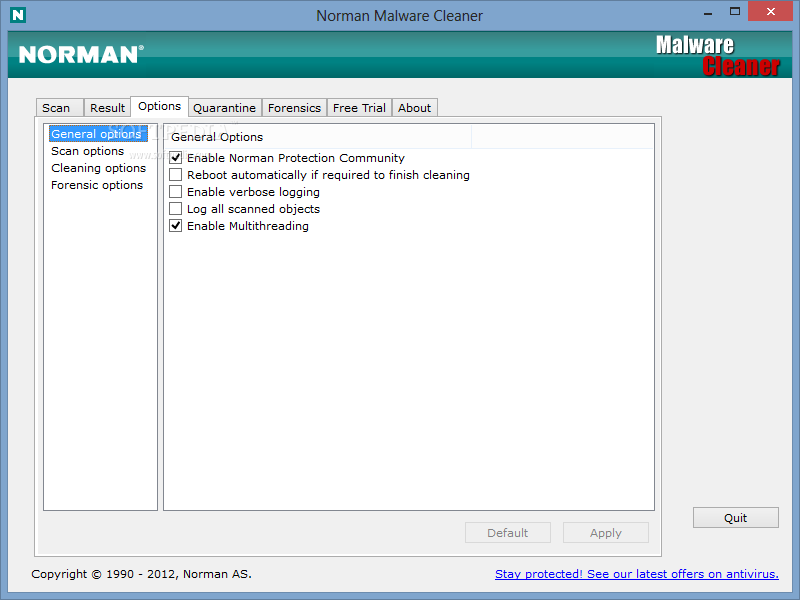This screenshot has height=600, width=800.
Task: Open the Stay protected antivirus offers link
Action: pos(637,574)
